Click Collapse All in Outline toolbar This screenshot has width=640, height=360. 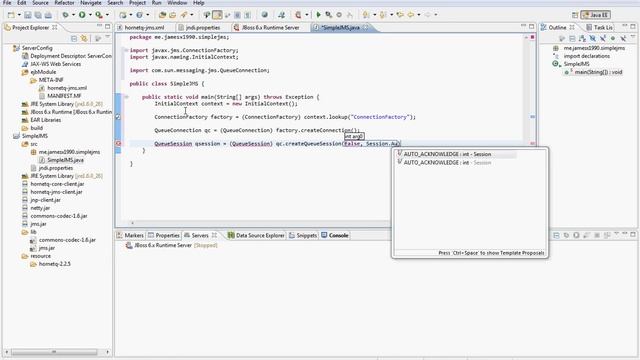click(x=572, y=38)
